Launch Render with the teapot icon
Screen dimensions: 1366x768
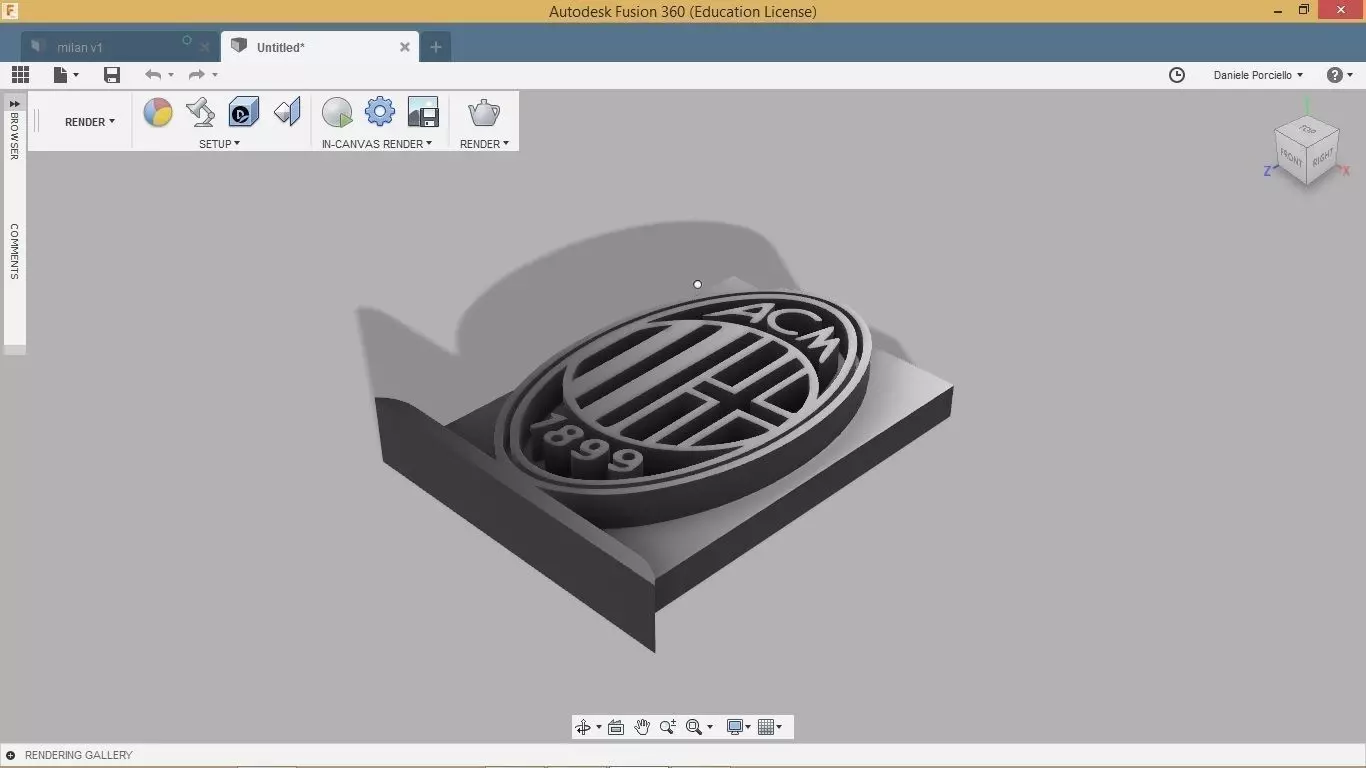click(x=484, y=112)
